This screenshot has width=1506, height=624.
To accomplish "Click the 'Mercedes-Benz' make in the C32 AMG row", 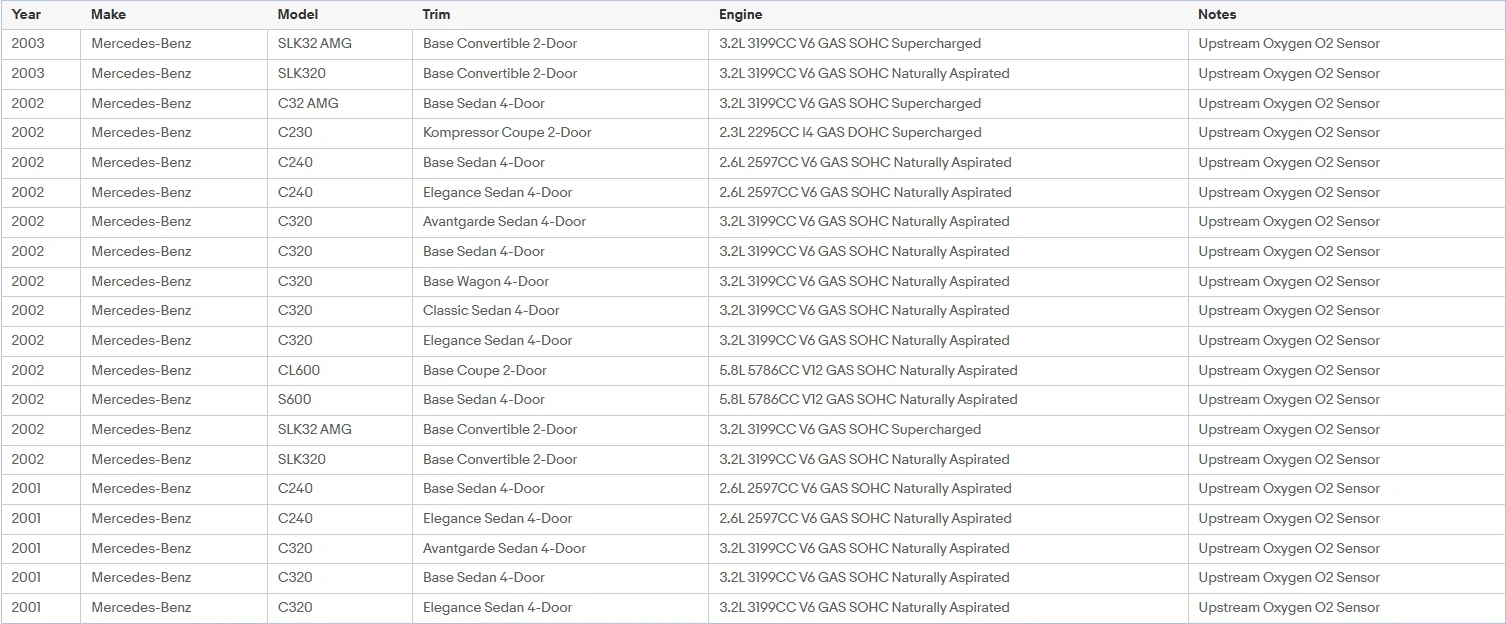I will pos(141,103).
